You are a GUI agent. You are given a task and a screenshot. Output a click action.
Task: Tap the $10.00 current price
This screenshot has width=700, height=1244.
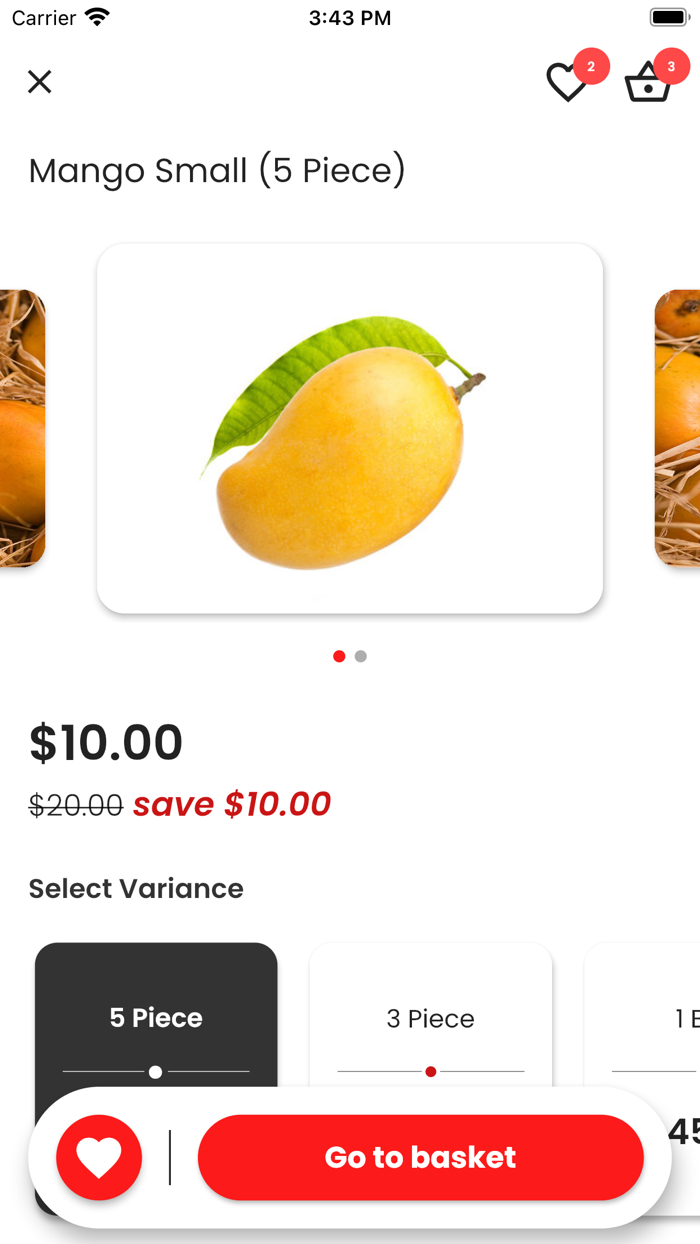tap(106, 742)
